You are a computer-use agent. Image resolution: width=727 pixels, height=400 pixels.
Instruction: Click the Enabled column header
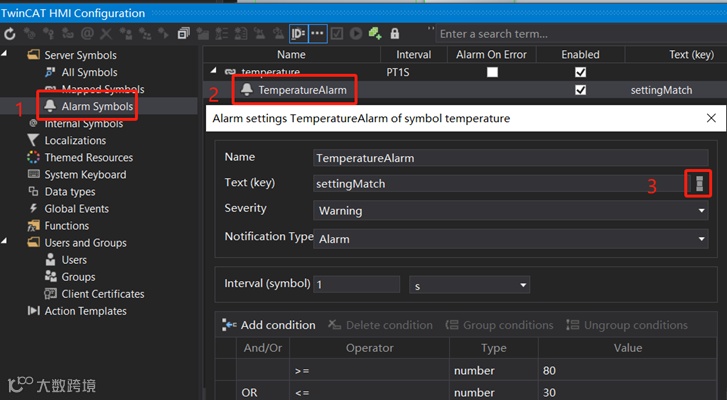(580, 55)
